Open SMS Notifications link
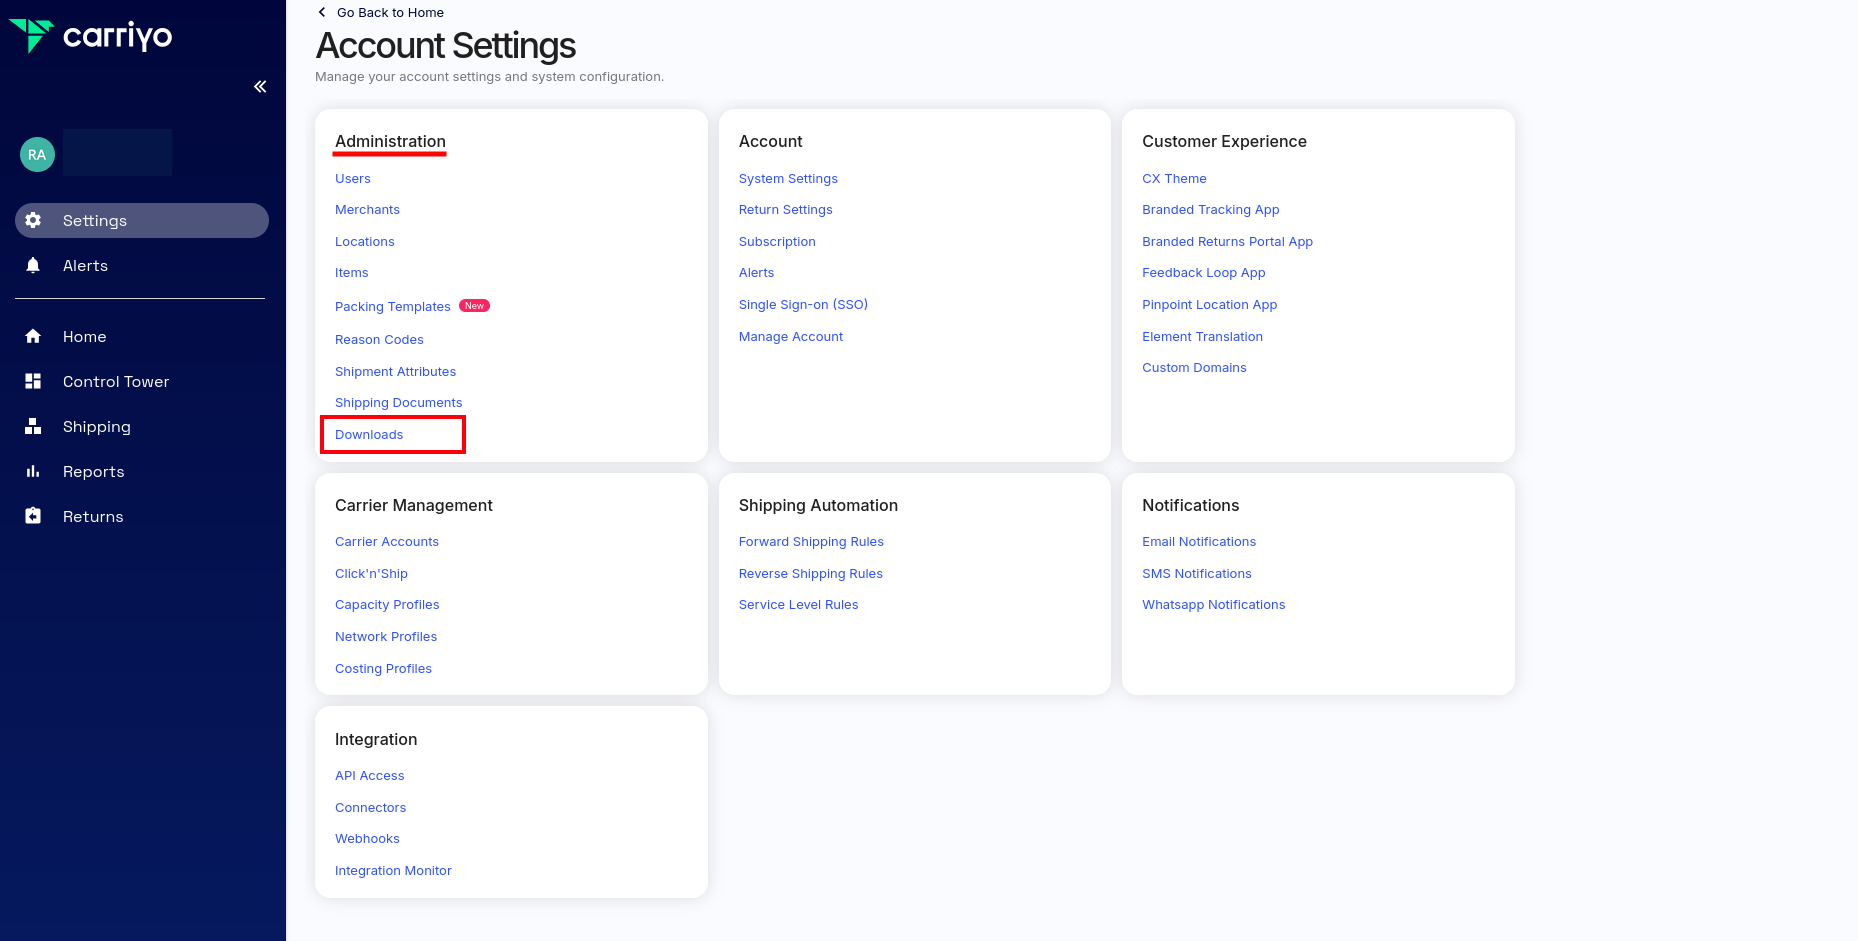 pos(1197,573)
